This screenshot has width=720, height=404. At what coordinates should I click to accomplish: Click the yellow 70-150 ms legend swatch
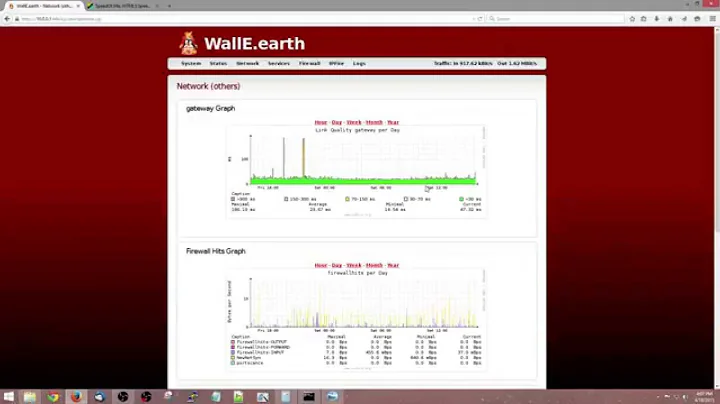[x=347, y=199]
